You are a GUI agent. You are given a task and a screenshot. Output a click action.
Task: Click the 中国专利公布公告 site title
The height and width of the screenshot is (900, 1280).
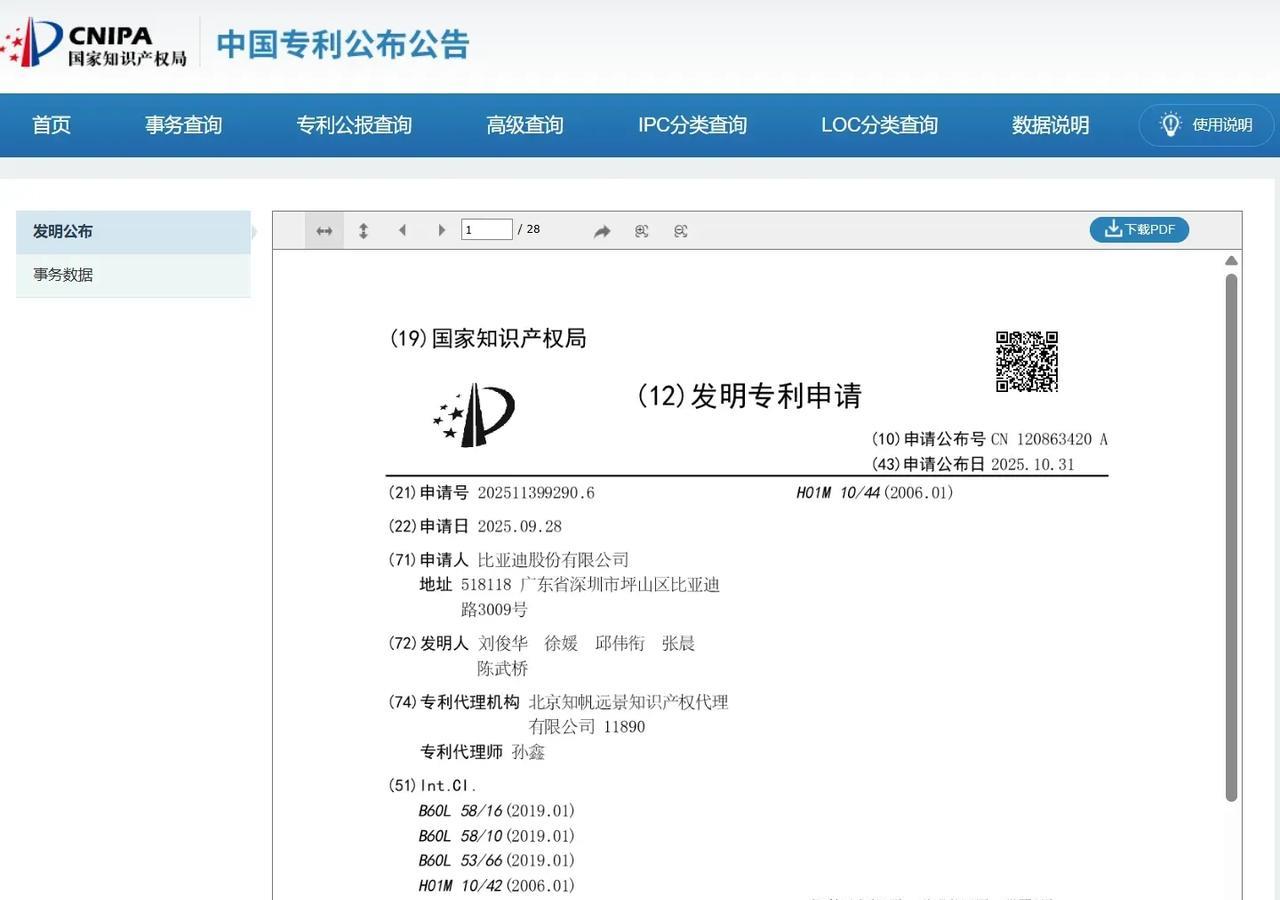point(343,44)
